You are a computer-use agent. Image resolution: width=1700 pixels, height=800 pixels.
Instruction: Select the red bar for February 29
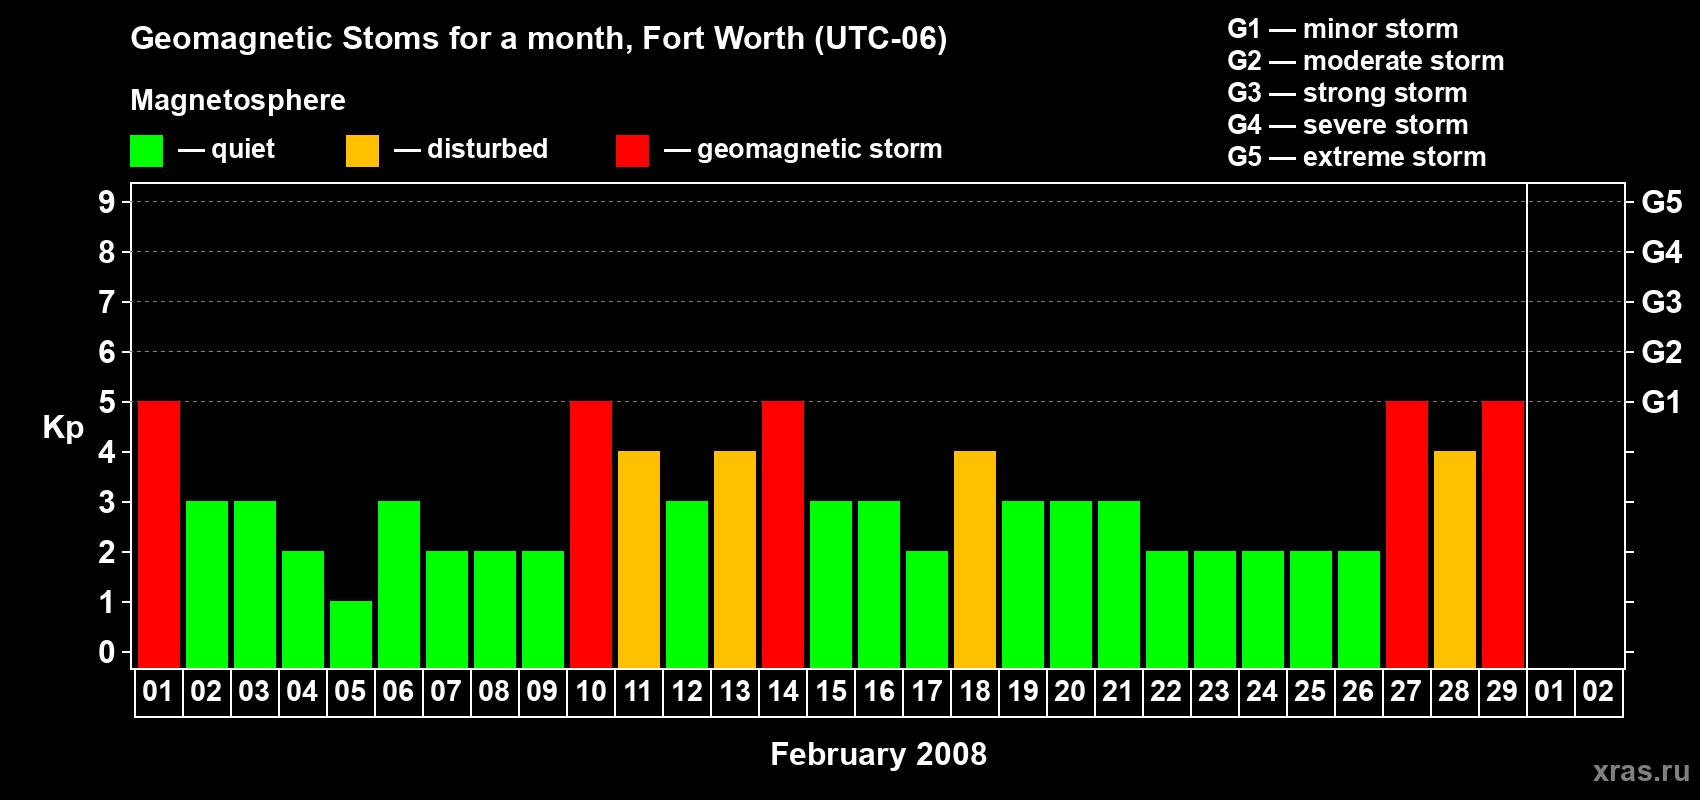pyautogui.click(x=1503, y=534)
